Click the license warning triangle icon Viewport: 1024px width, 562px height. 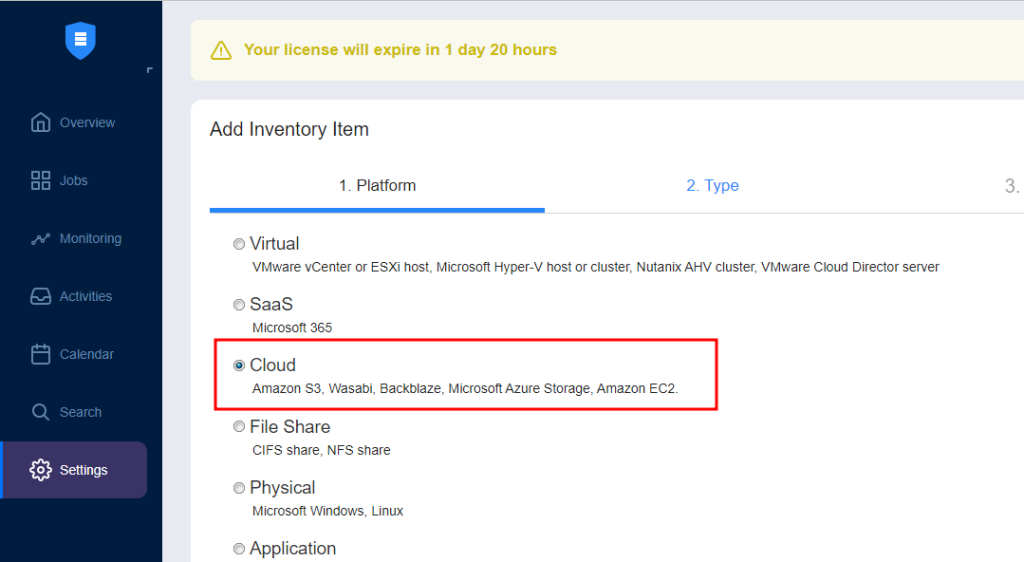click(221, 50)
